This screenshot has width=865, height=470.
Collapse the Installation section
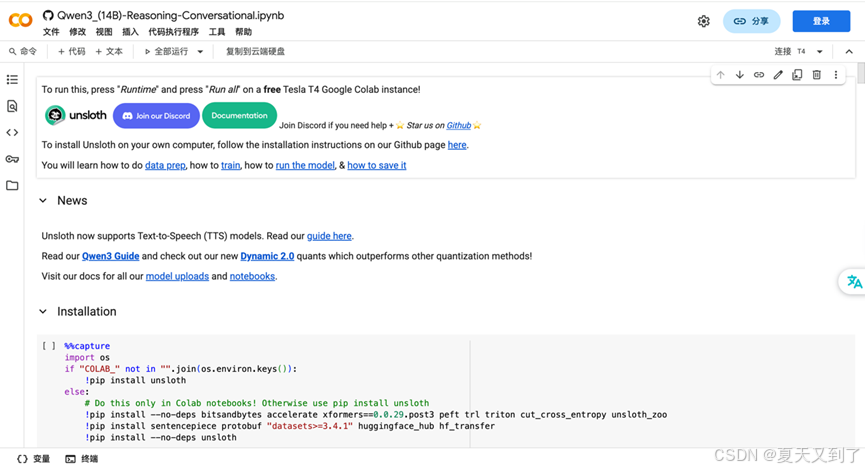point(43,311)
